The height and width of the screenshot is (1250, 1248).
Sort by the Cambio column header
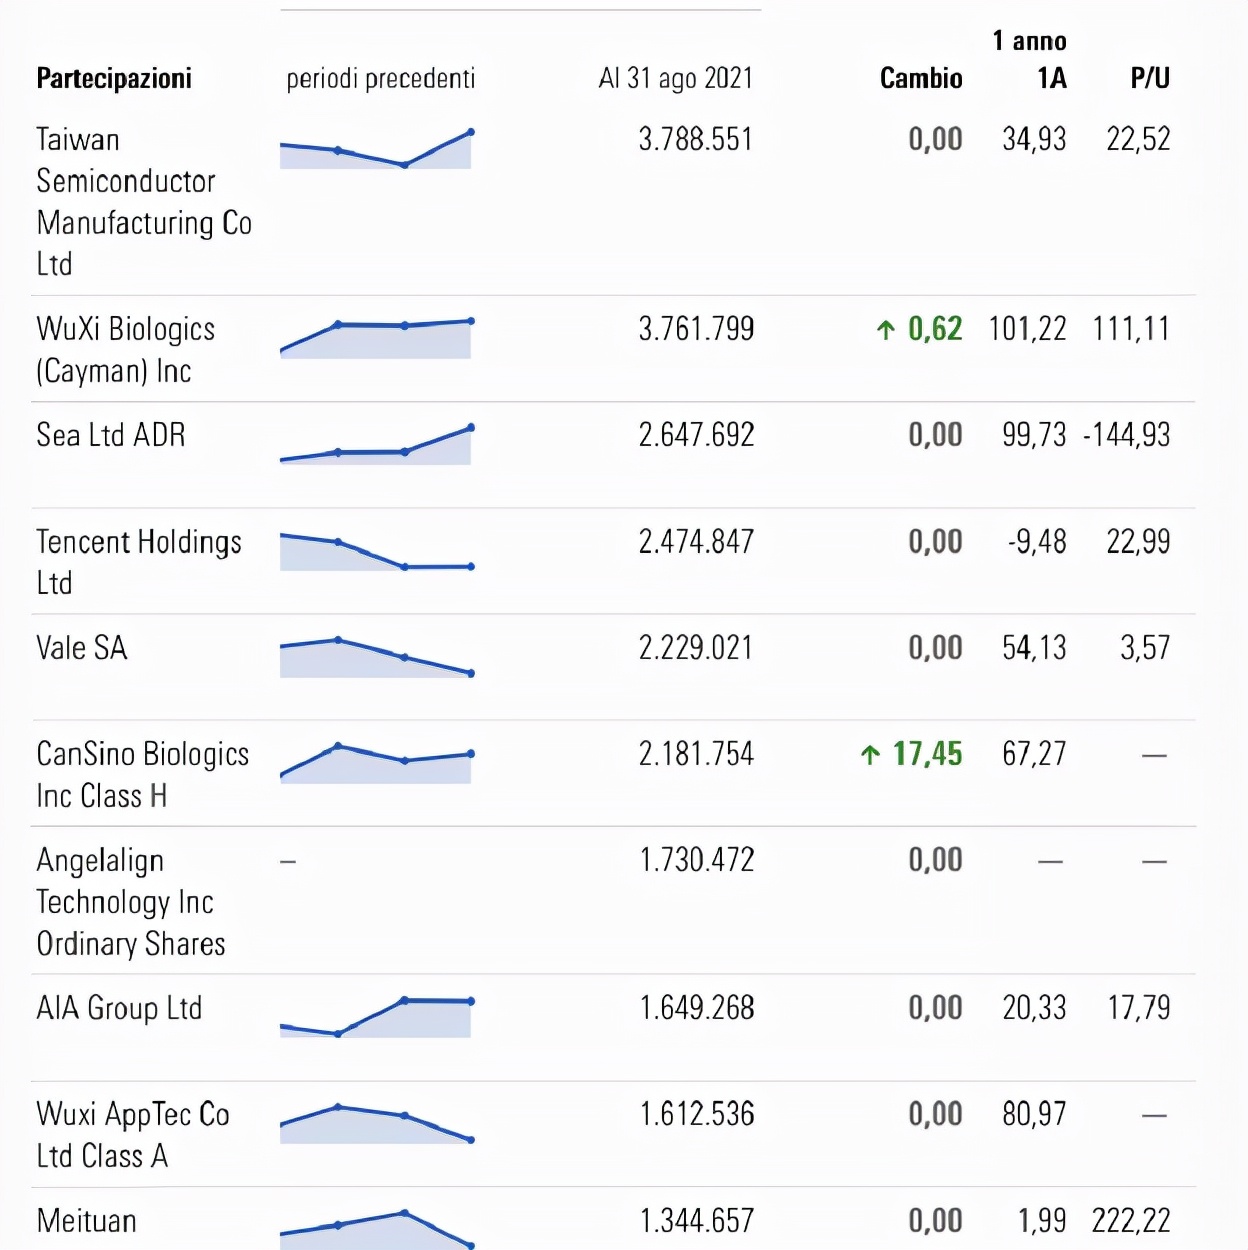[920, 78]
